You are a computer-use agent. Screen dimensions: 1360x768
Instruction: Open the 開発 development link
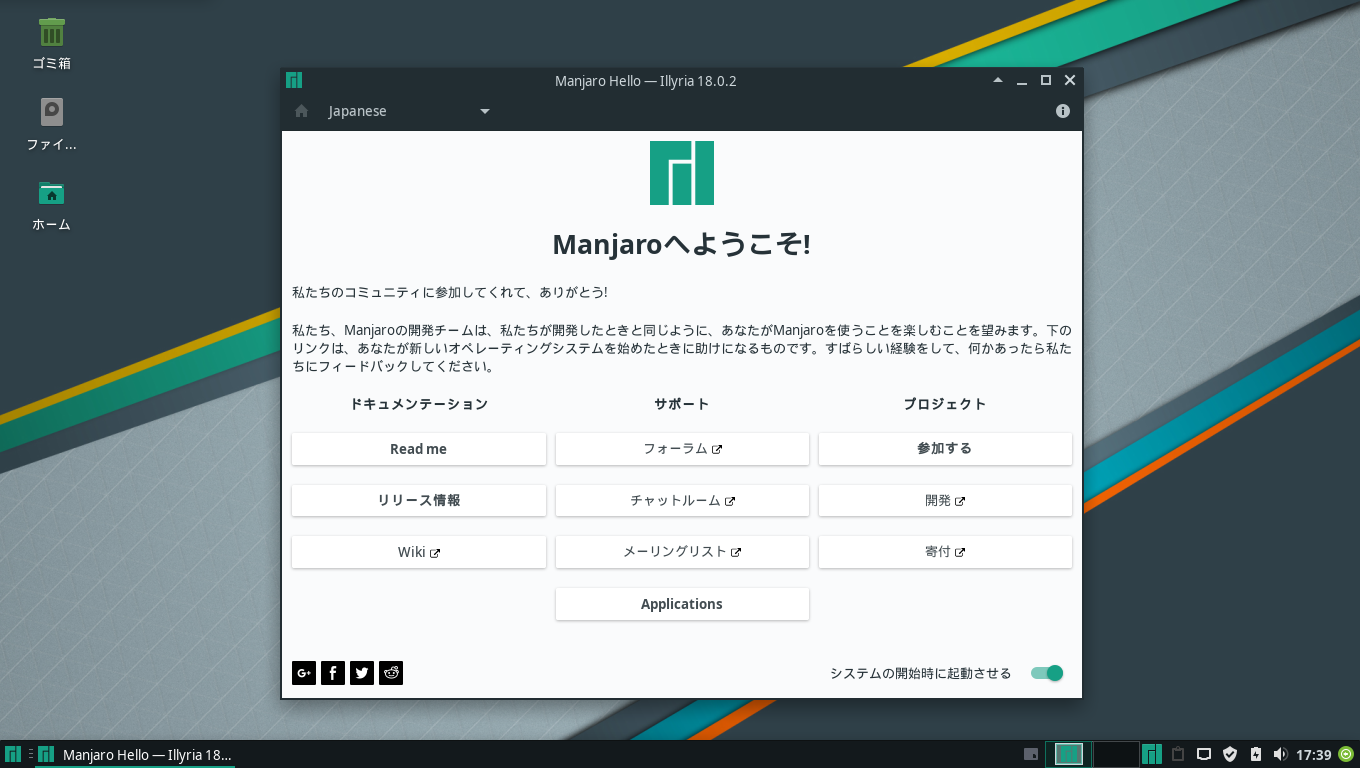pyautogui.click(x=945, y=501)
